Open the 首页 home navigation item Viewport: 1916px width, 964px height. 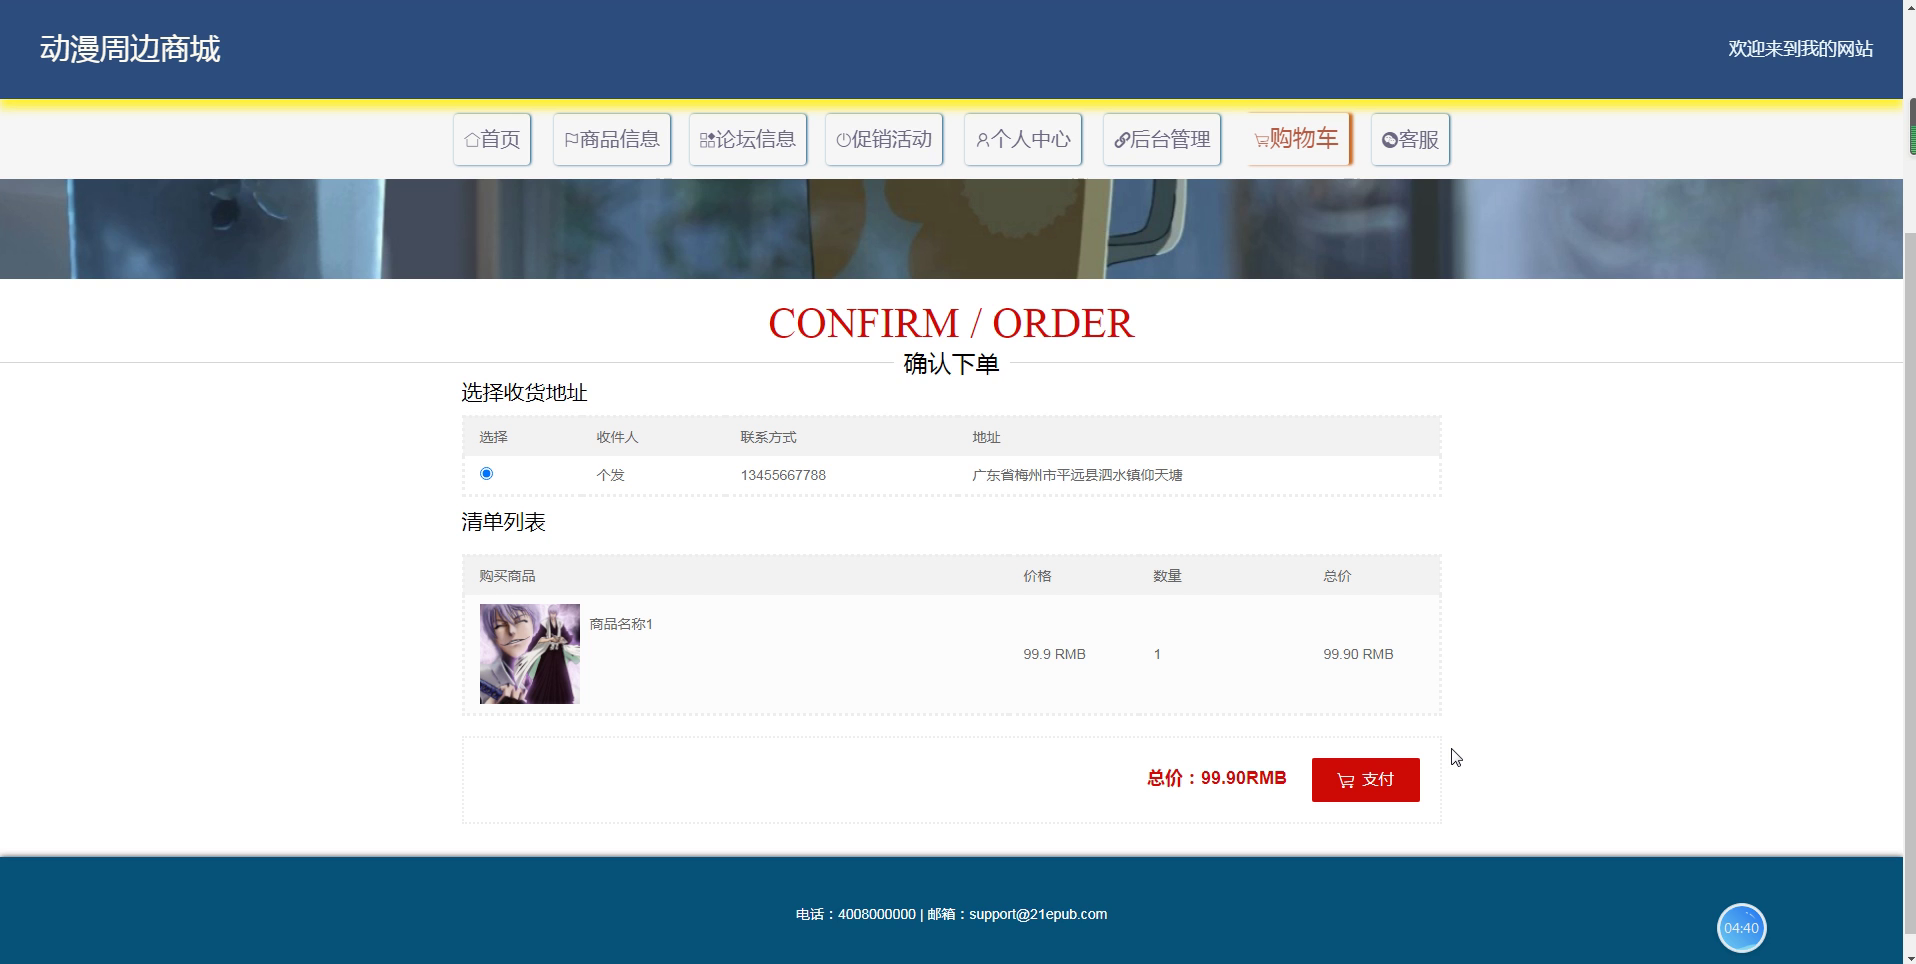click(492, 139)
